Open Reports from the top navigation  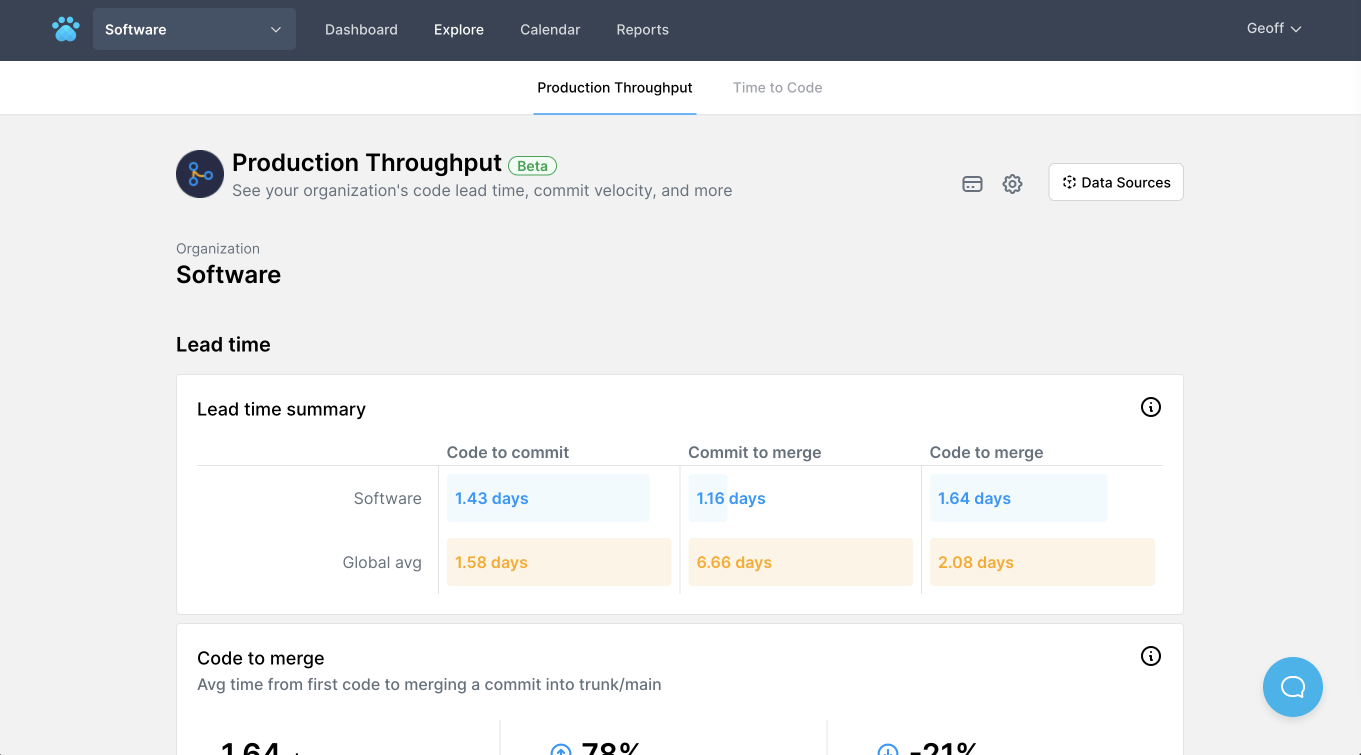(642, 30)
